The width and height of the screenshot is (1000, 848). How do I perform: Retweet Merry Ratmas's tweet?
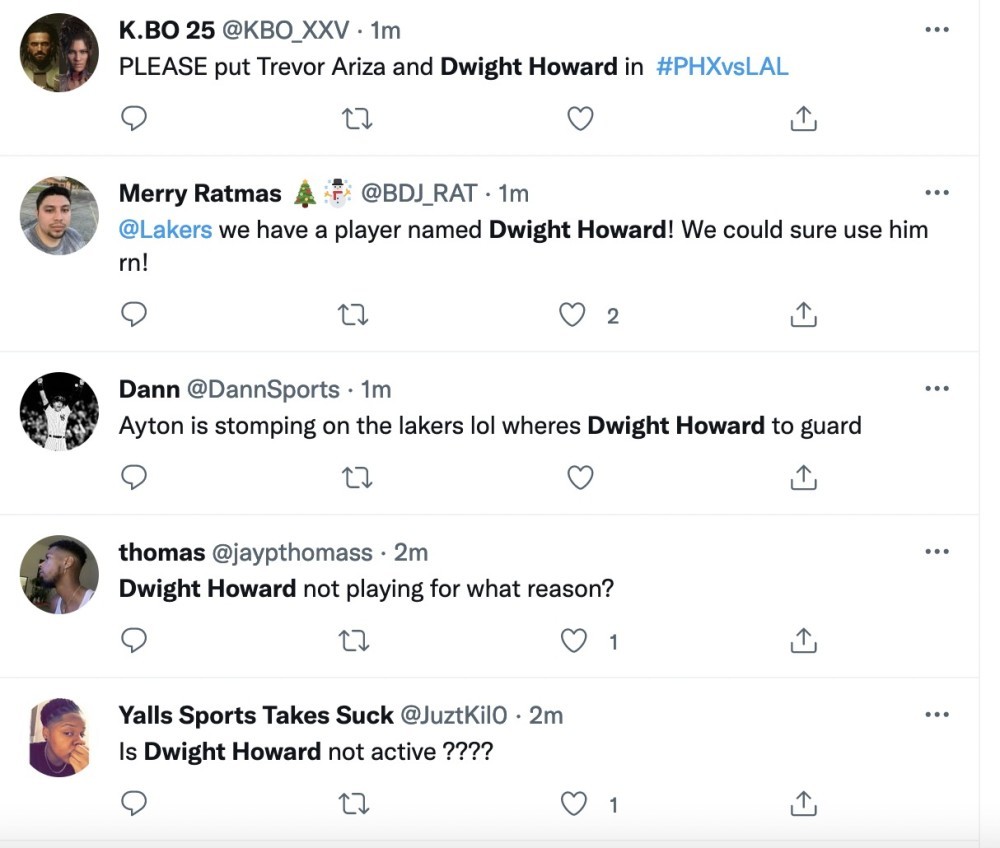tap(353, 315)
